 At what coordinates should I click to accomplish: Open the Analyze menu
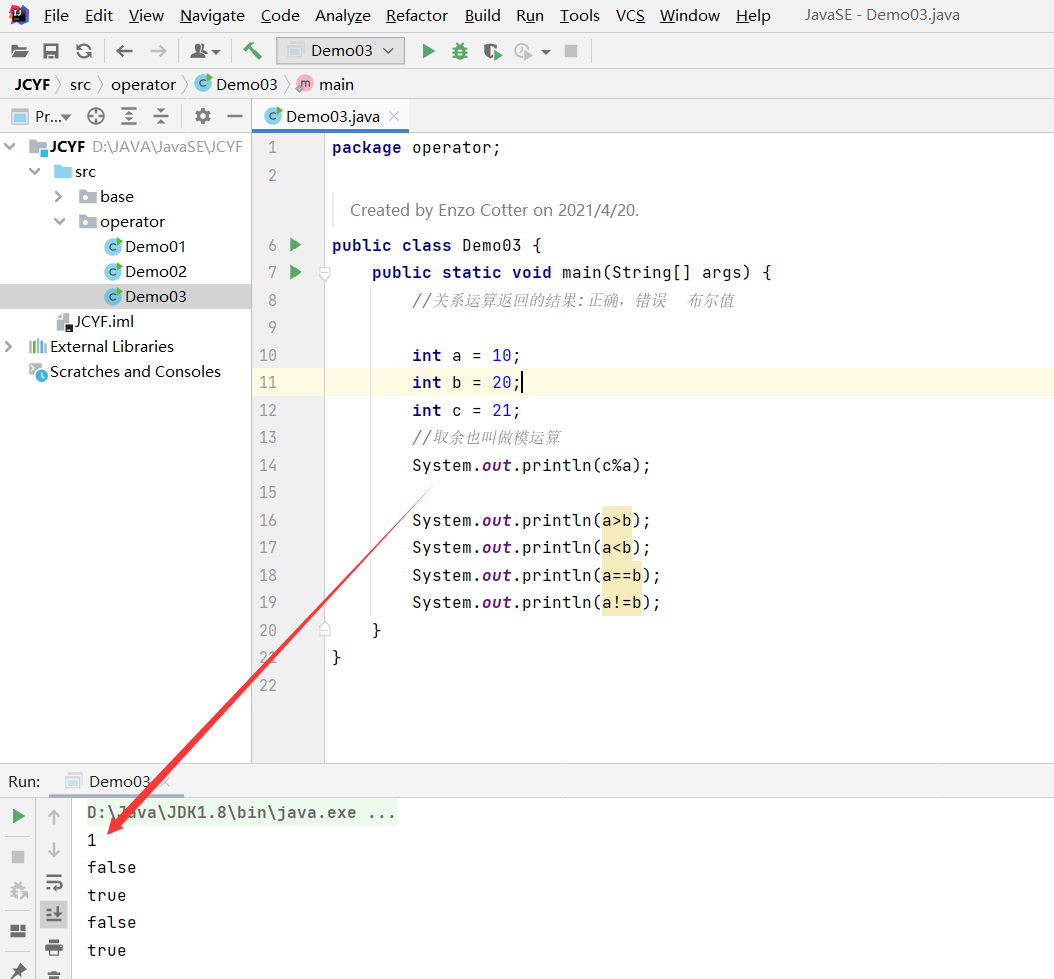(343, 15)
